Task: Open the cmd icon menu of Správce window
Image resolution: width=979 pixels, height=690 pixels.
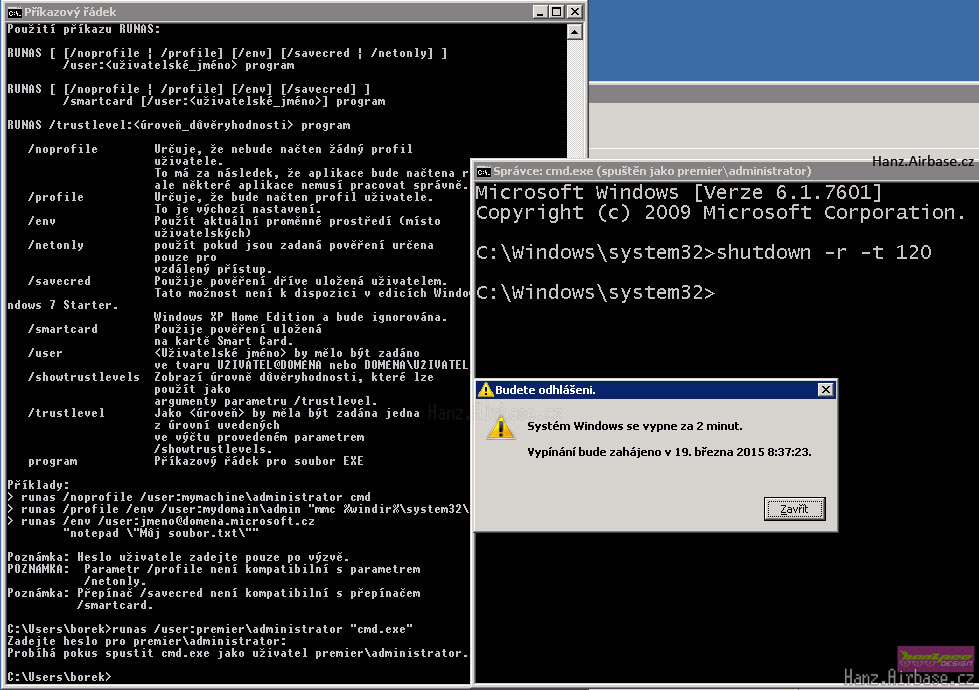Action: 483,171
